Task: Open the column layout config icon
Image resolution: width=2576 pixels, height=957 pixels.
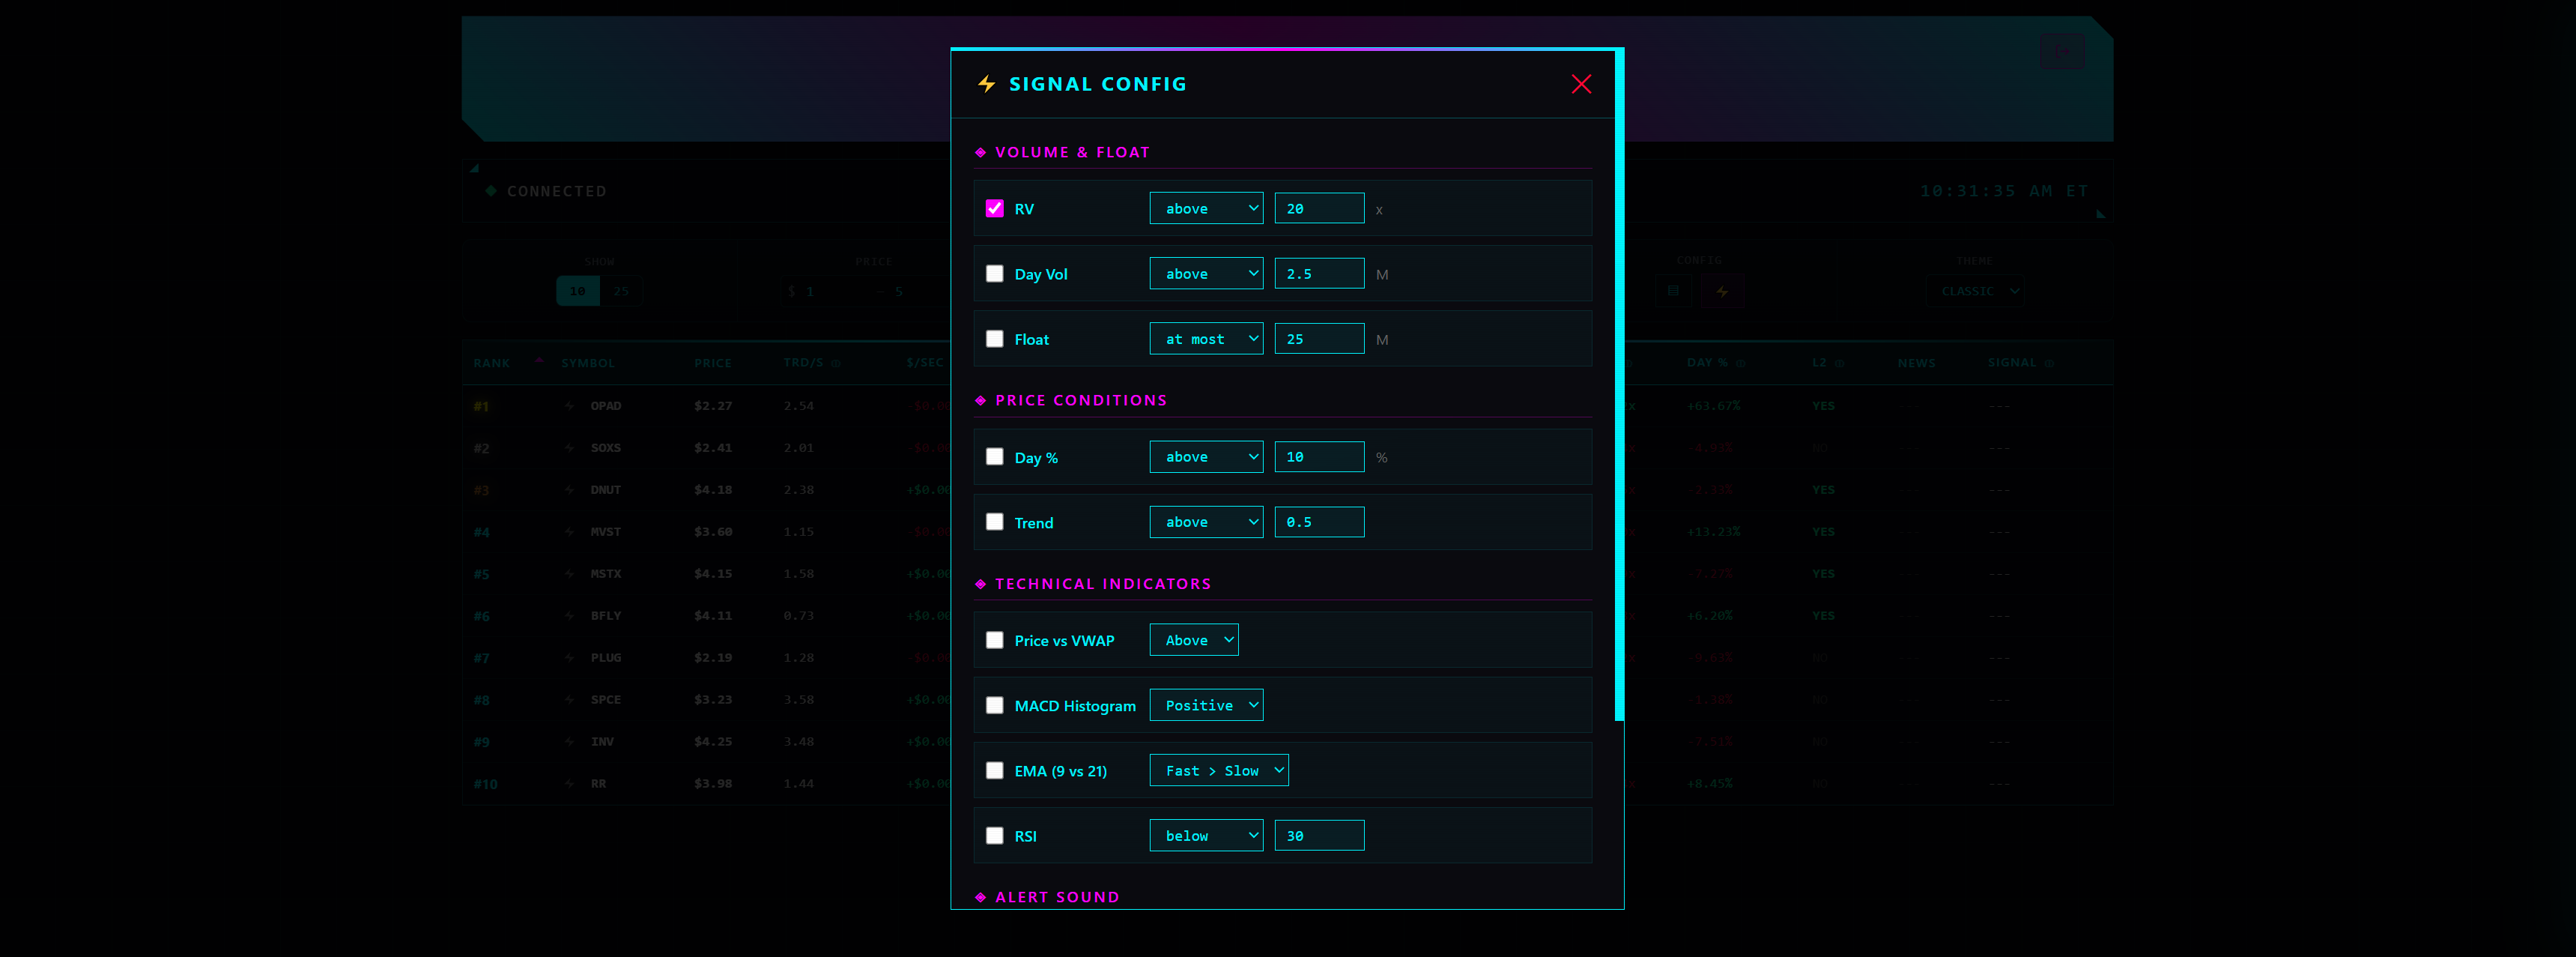Action: pos(1673,291)
